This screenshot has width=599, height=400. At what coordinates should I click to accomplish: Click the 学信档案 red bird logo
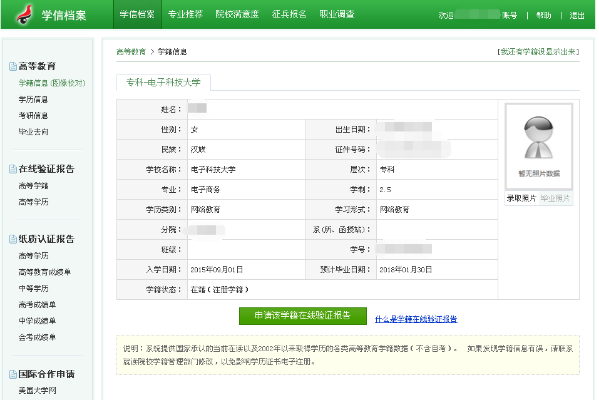25,15
